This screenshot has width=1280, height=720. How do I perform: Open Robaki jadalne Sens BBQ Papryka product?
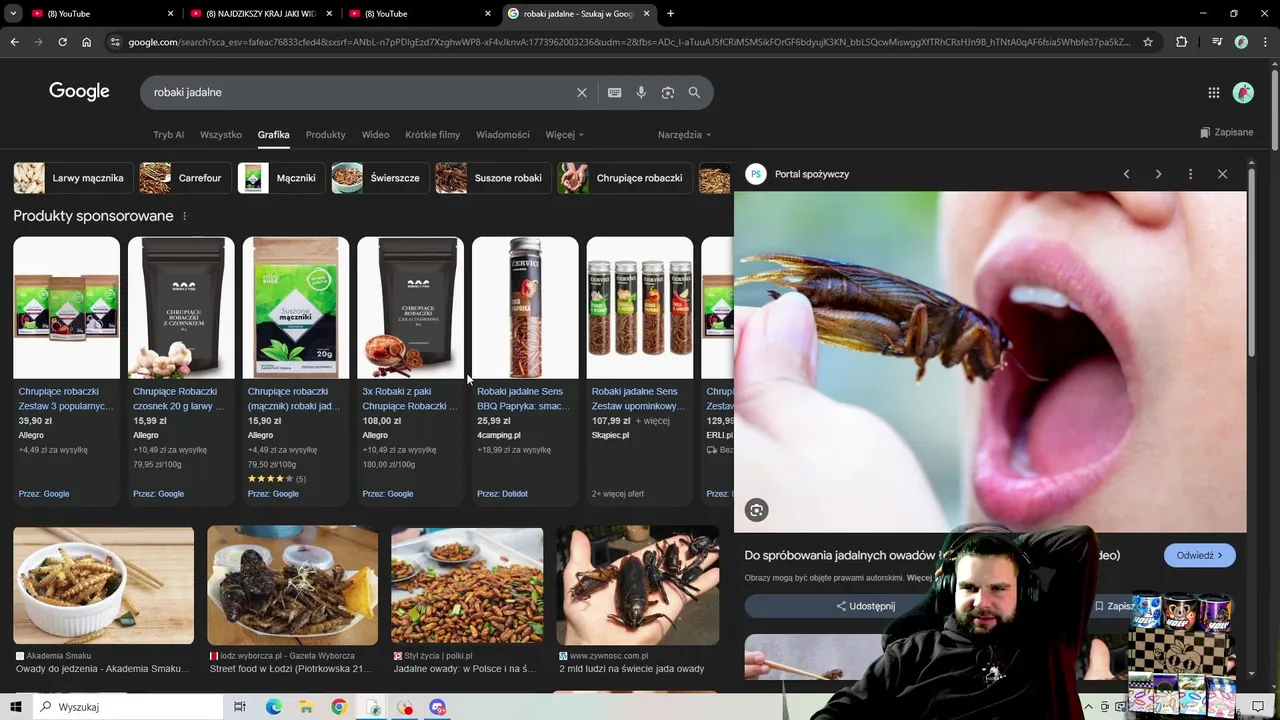[525, 370]
